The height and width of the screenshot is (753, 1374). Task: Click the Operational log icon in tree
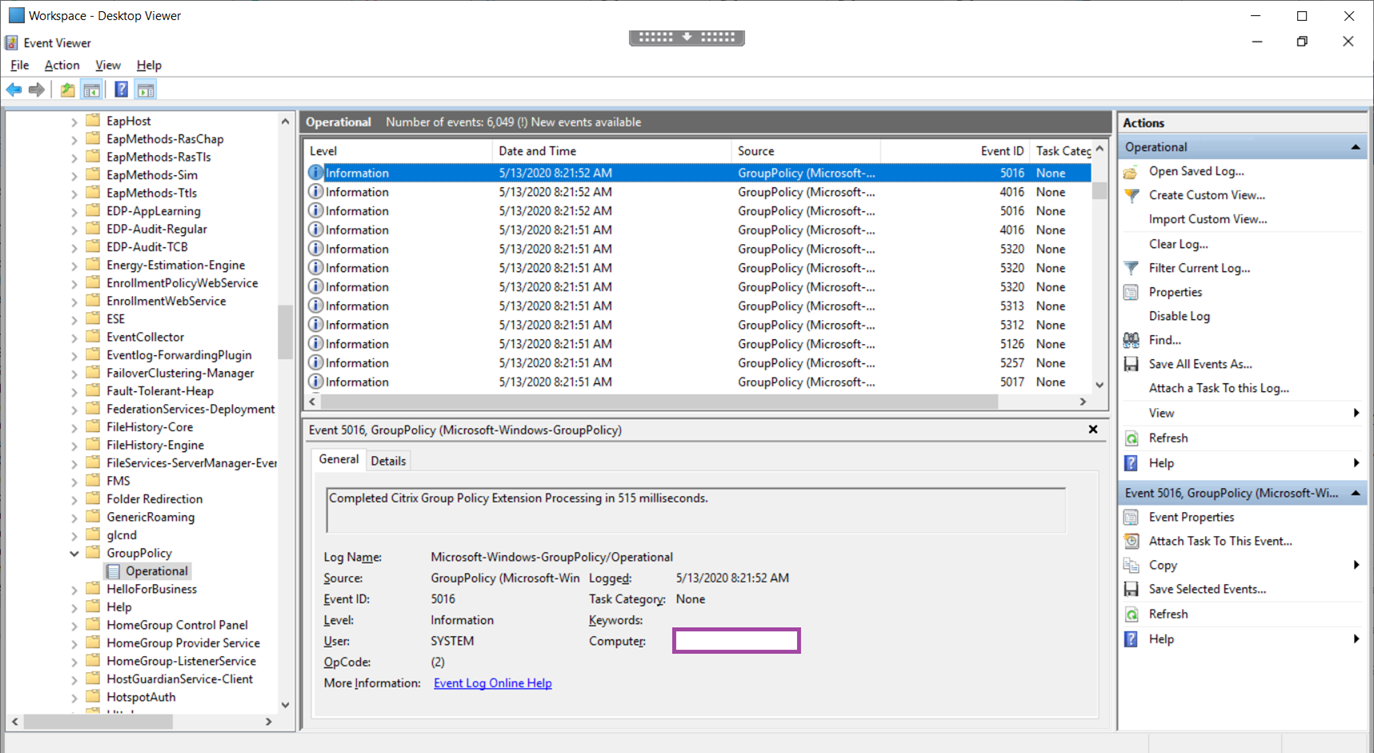(x=113, y=571)
